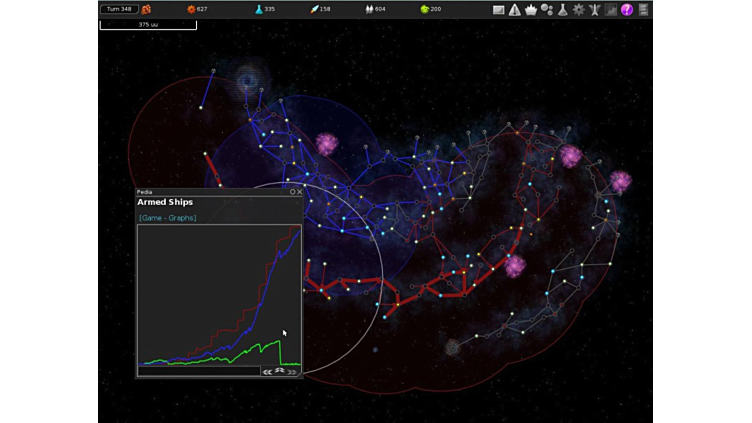Go up to the Pedia index
This screenshot has width=752, height=423.
(280, 371)
